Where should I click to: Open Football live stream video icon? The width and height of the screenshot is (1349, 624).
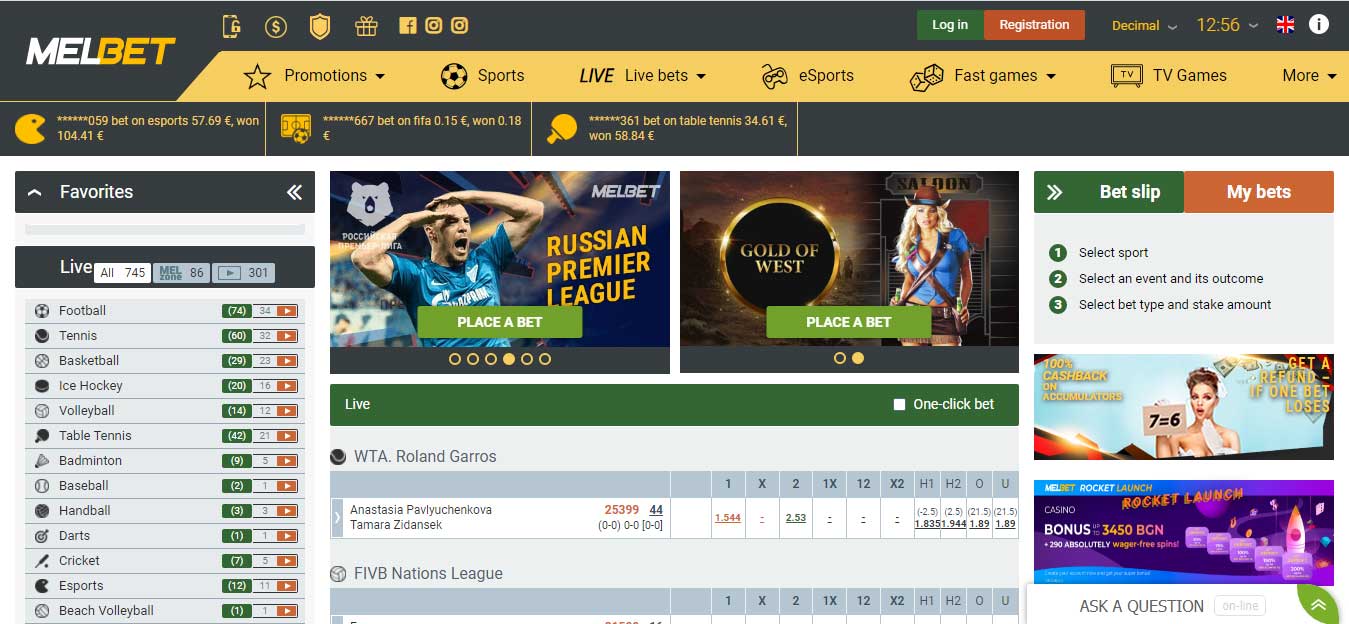coord(288,311)
